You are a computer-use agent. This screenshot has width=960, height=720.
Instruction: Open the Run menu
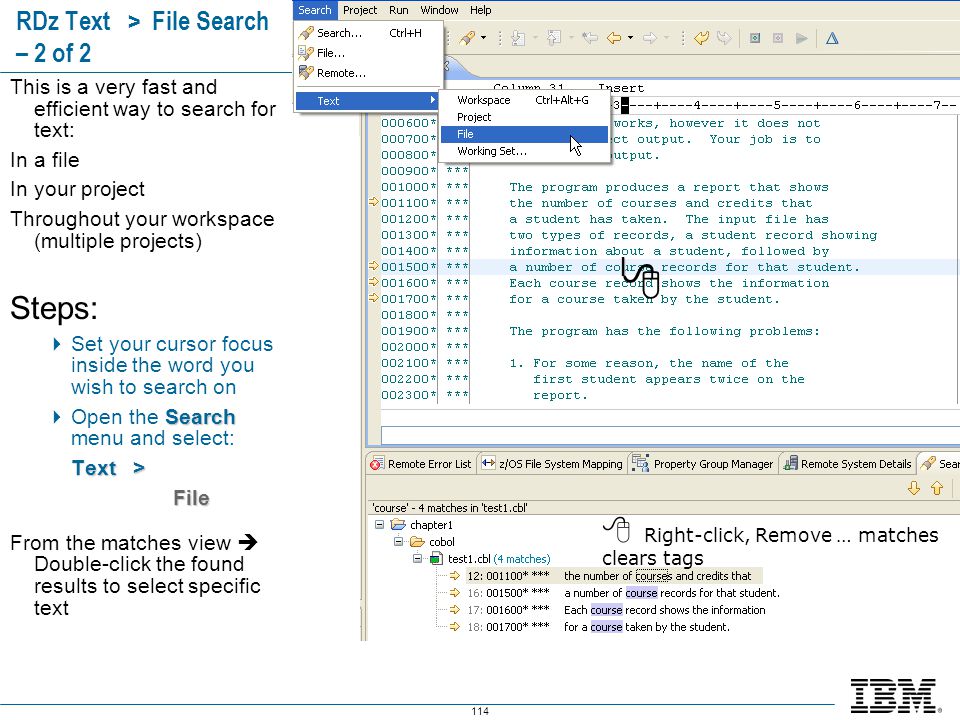pos(399,10)
